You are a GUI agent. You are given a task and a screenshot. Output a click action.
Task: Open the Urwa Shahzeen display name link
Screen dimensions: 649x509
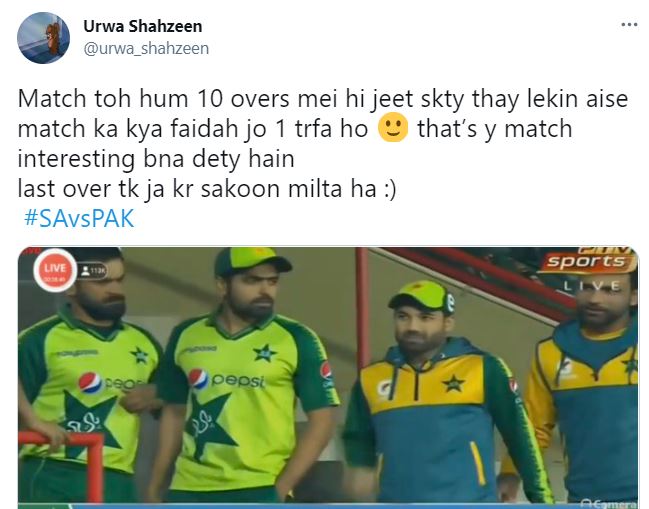[x=143, y=26]
